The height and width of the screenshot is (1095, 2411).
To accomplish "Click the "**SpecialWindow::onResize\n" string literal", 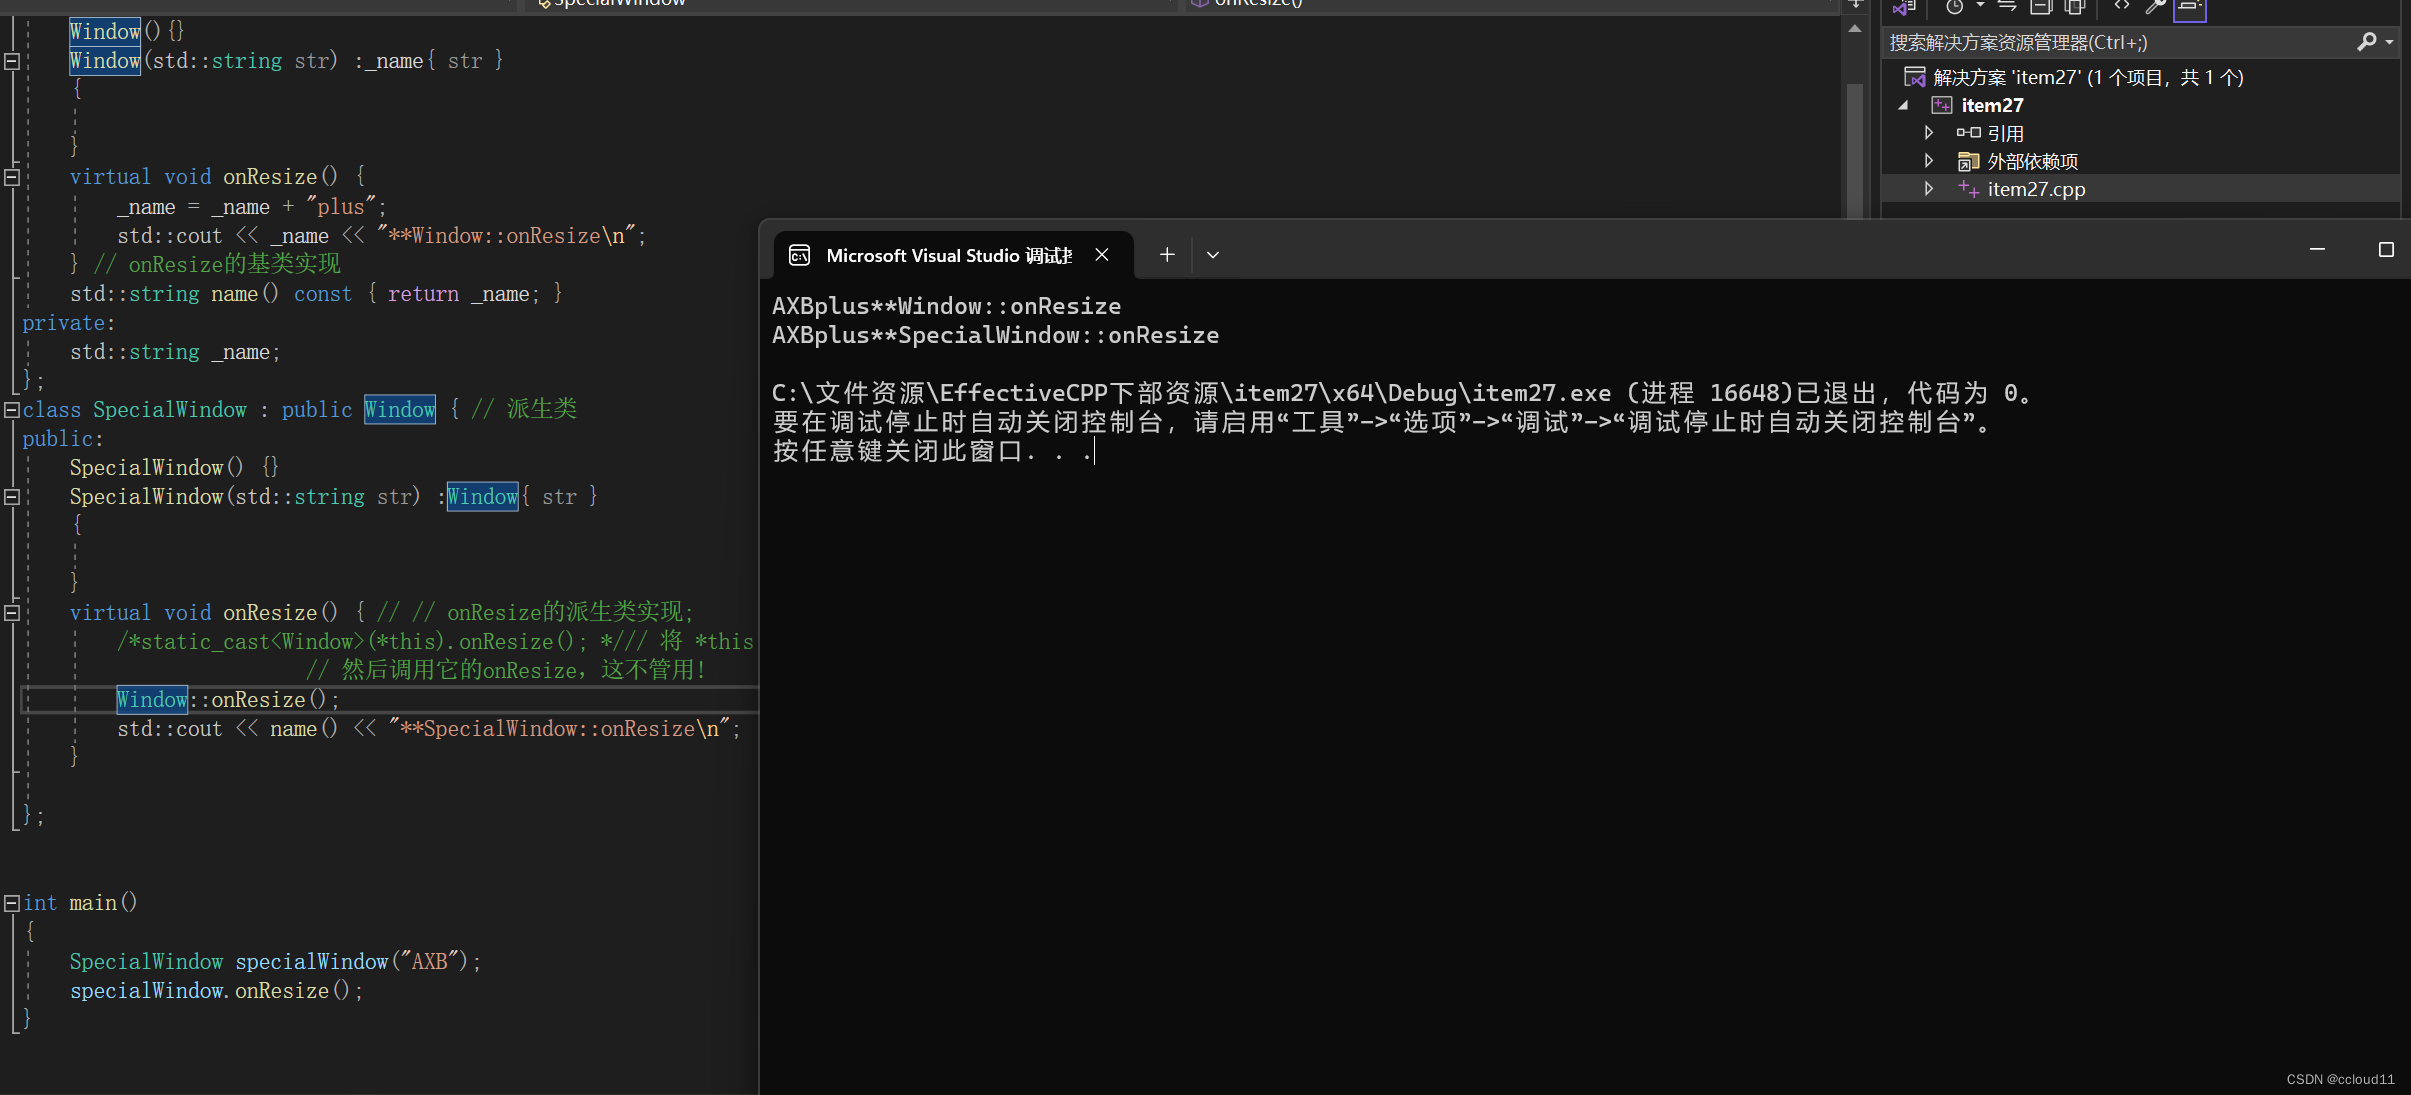I will pos(559,729).
